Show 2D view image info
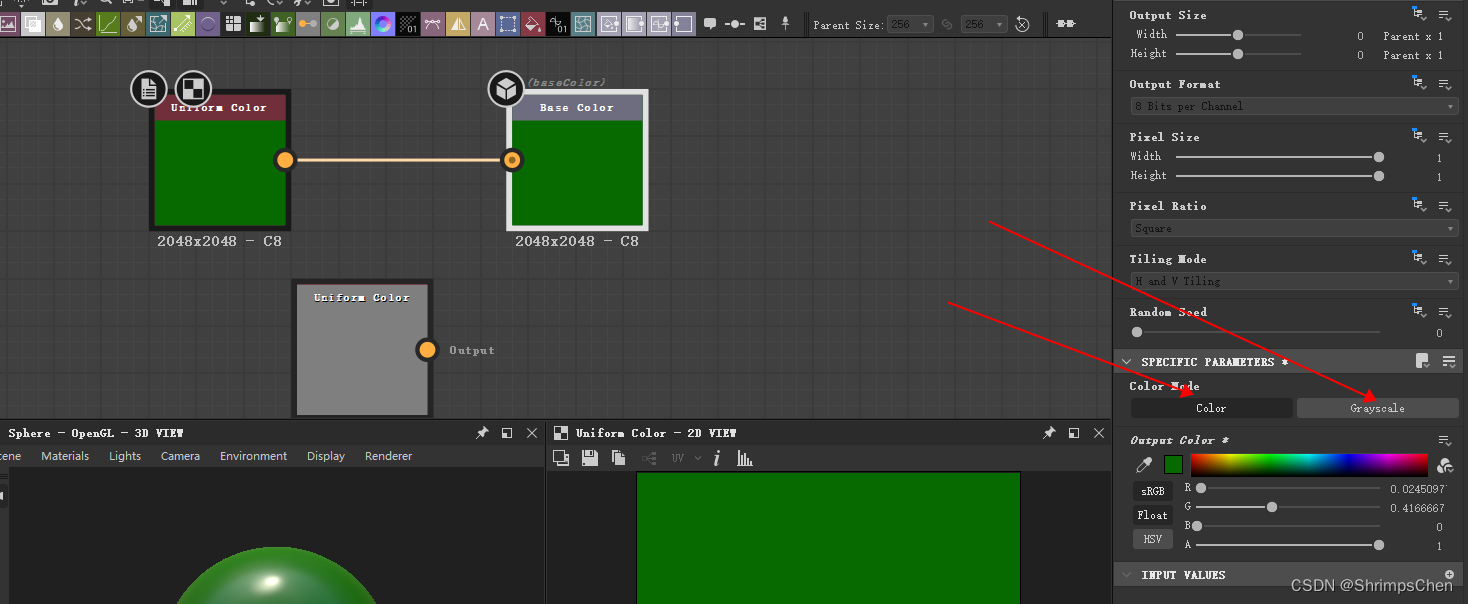Image resolution: width=1468 pixels, height=604 pixels. (x=716, y=458)
